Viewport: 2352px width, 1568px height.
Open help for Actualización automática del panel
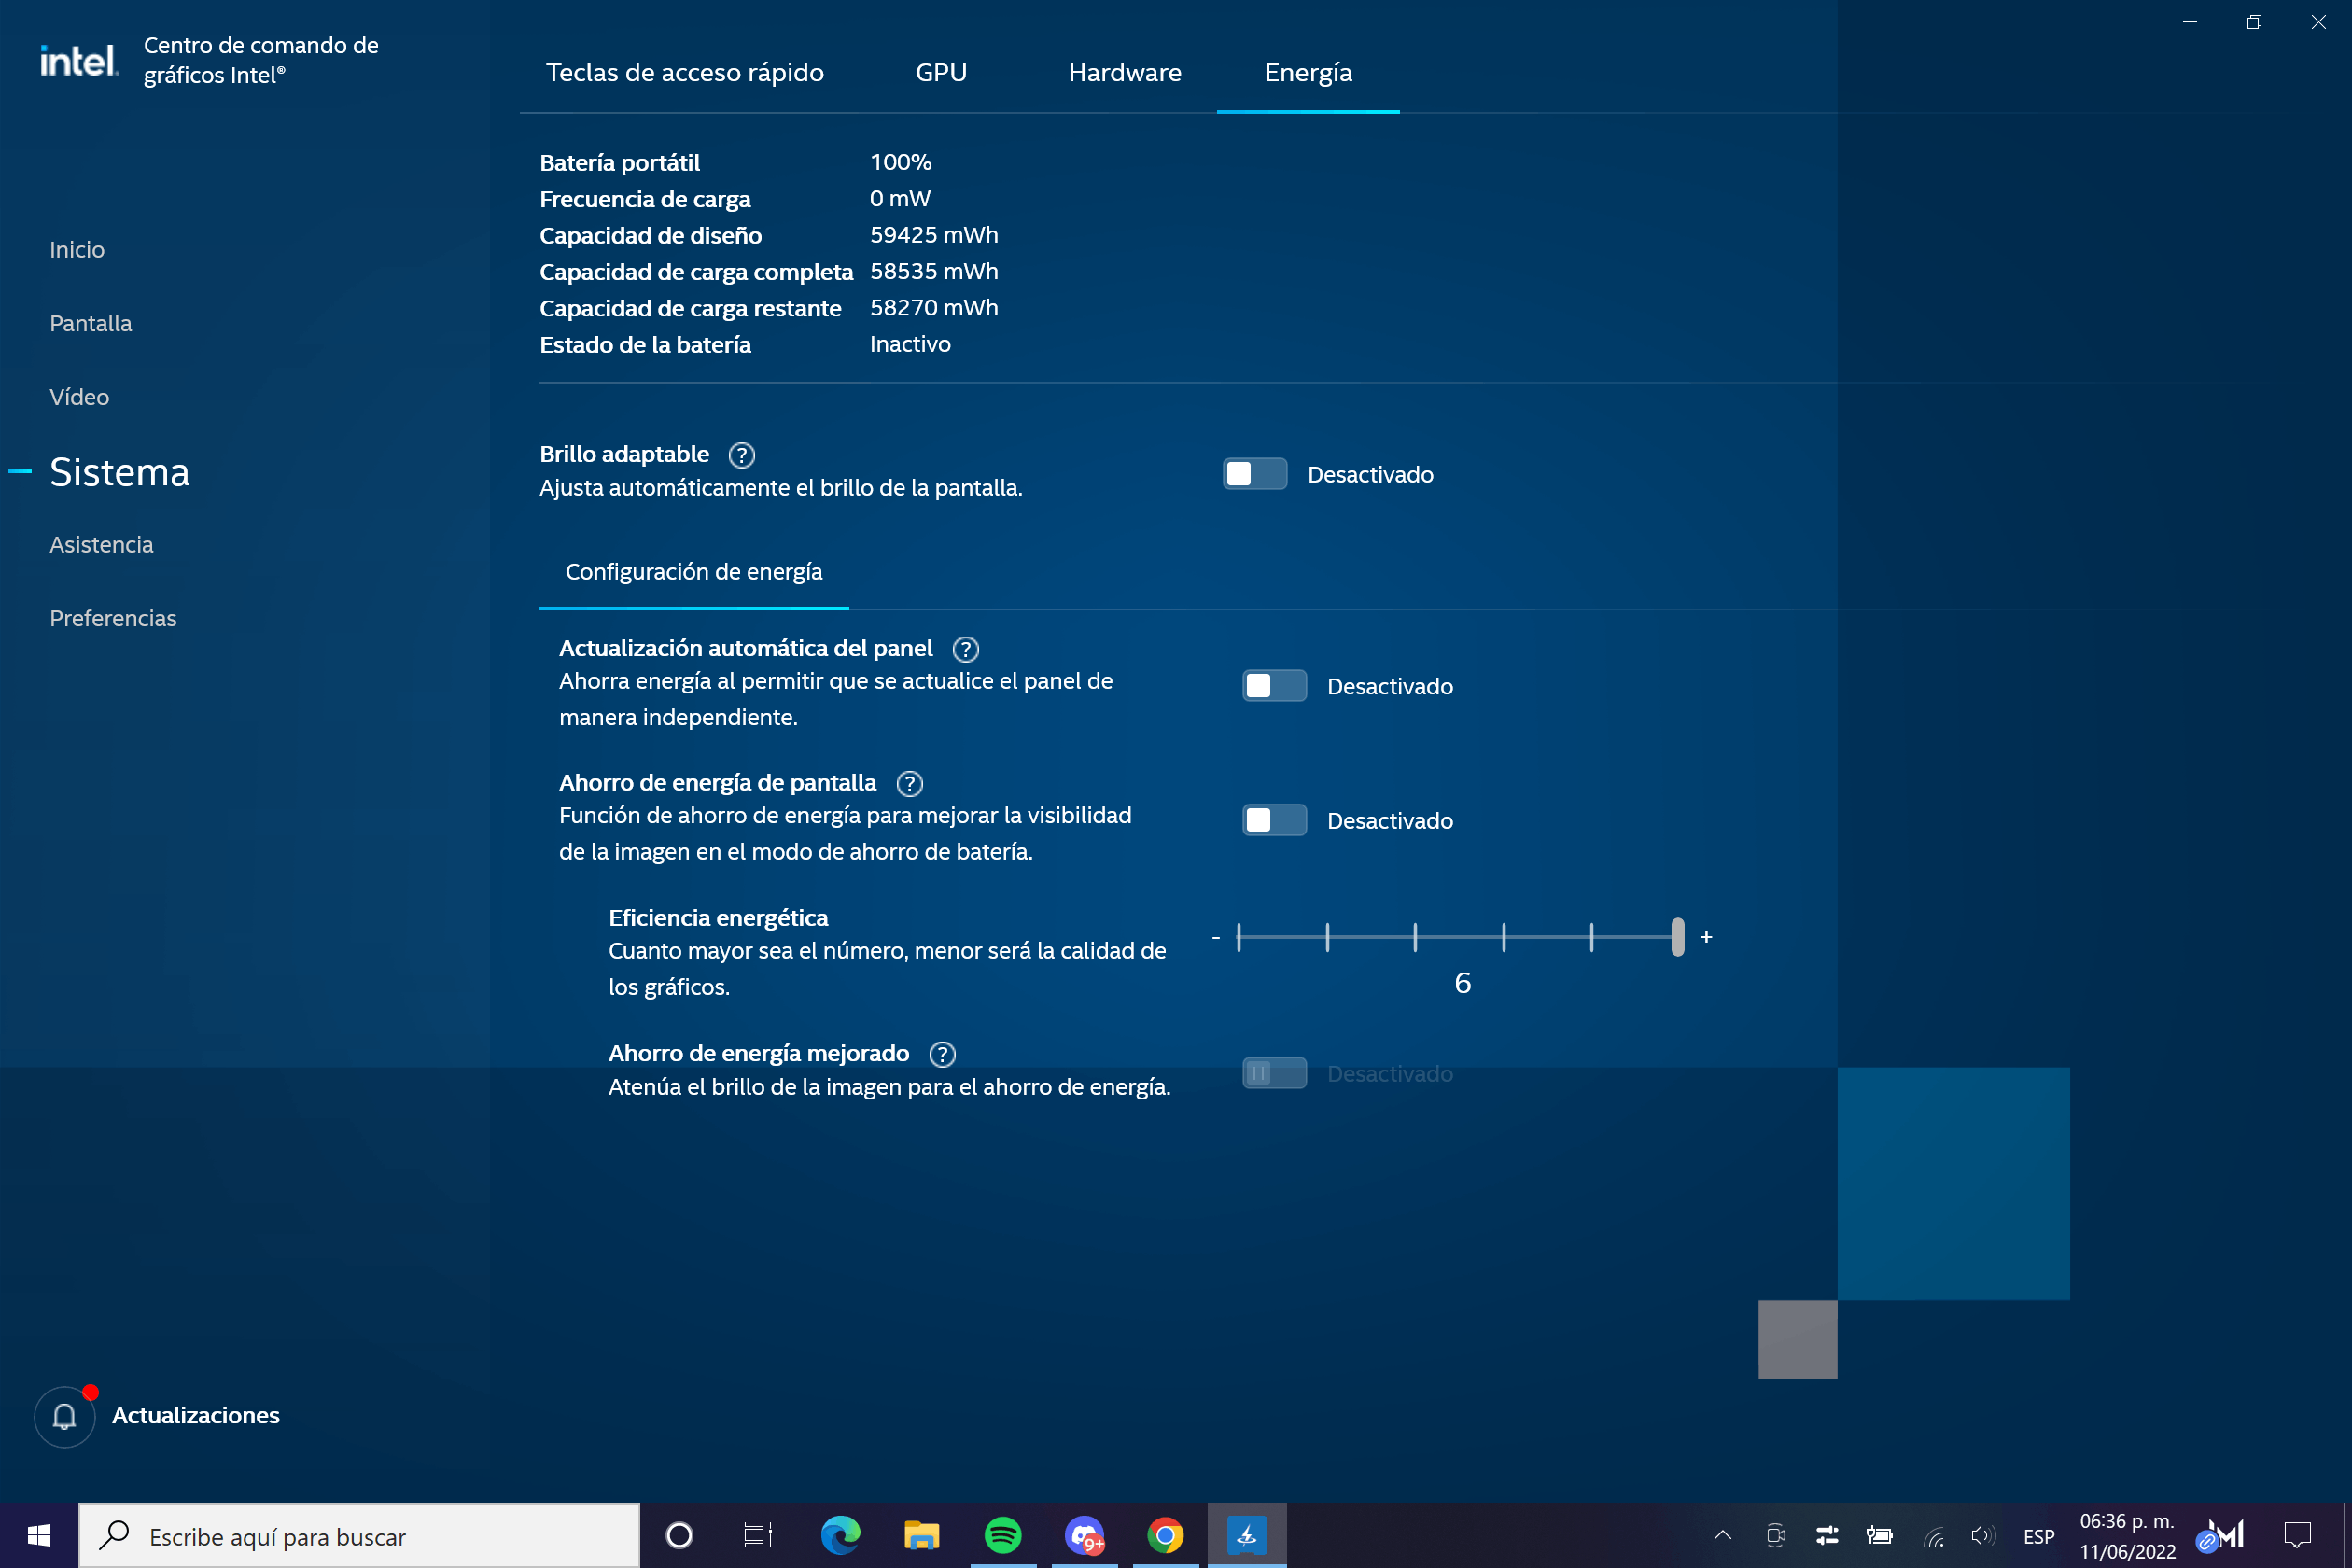tap(965, 649)
